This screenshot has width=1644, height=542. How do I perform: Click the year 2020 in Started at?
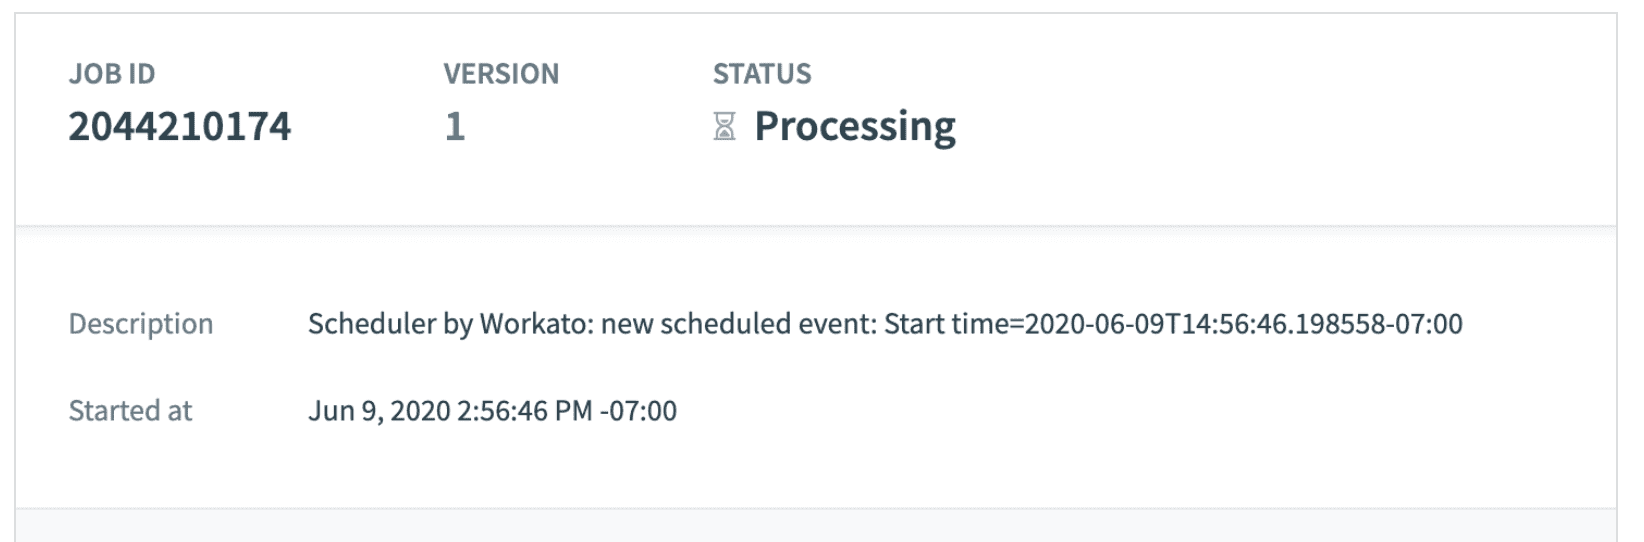click(420, 411)
